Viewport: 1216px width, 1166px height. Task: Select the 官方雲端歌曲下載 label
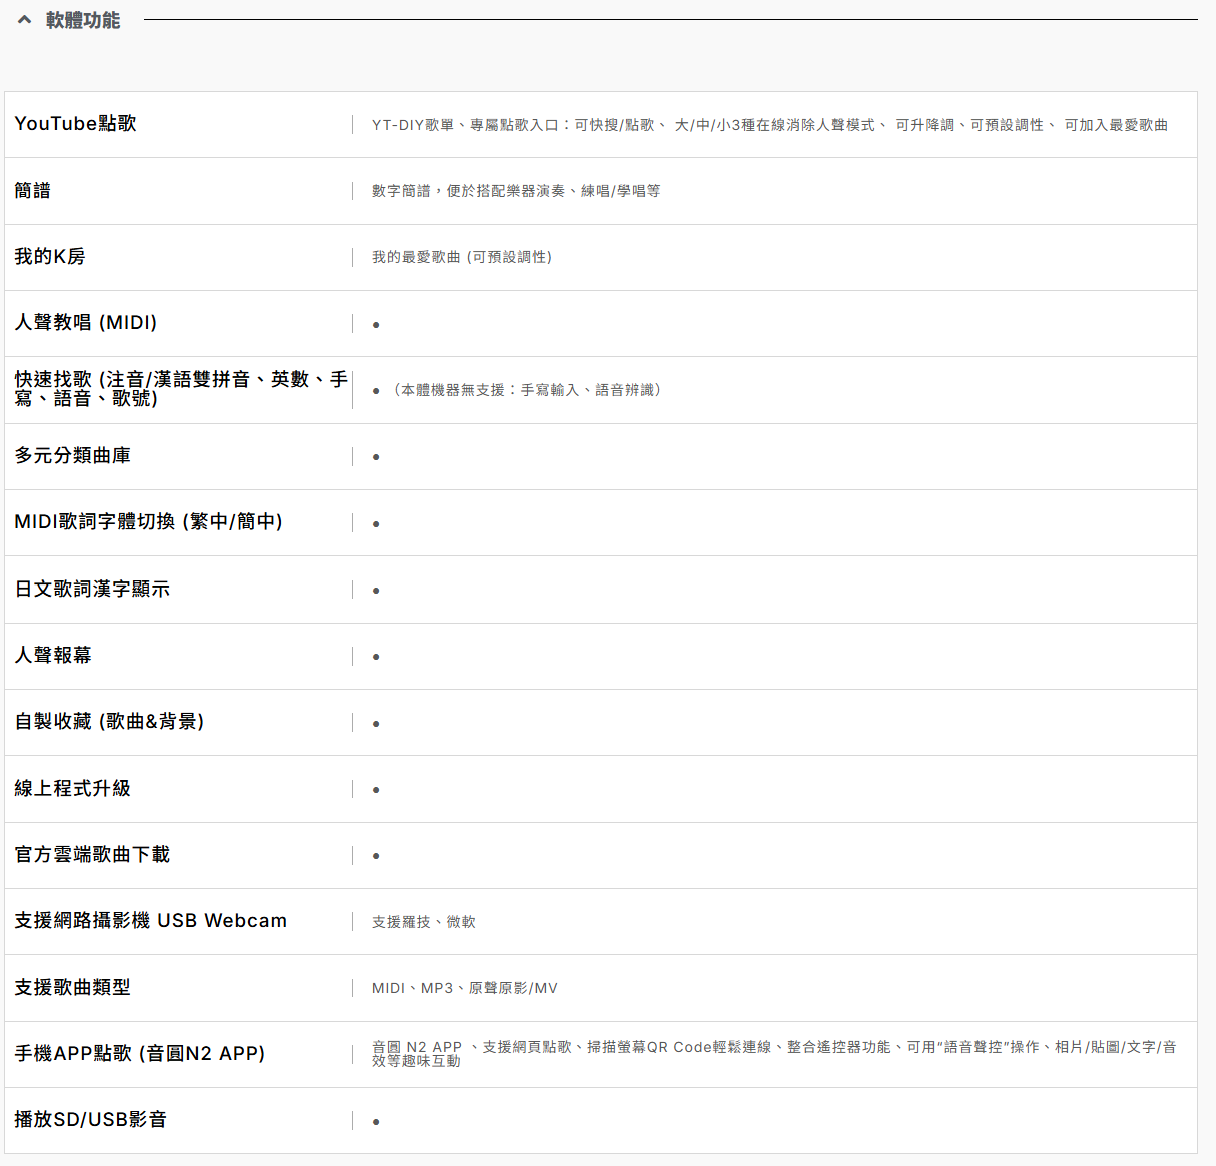pyautogui.click(x=92, y=855)
